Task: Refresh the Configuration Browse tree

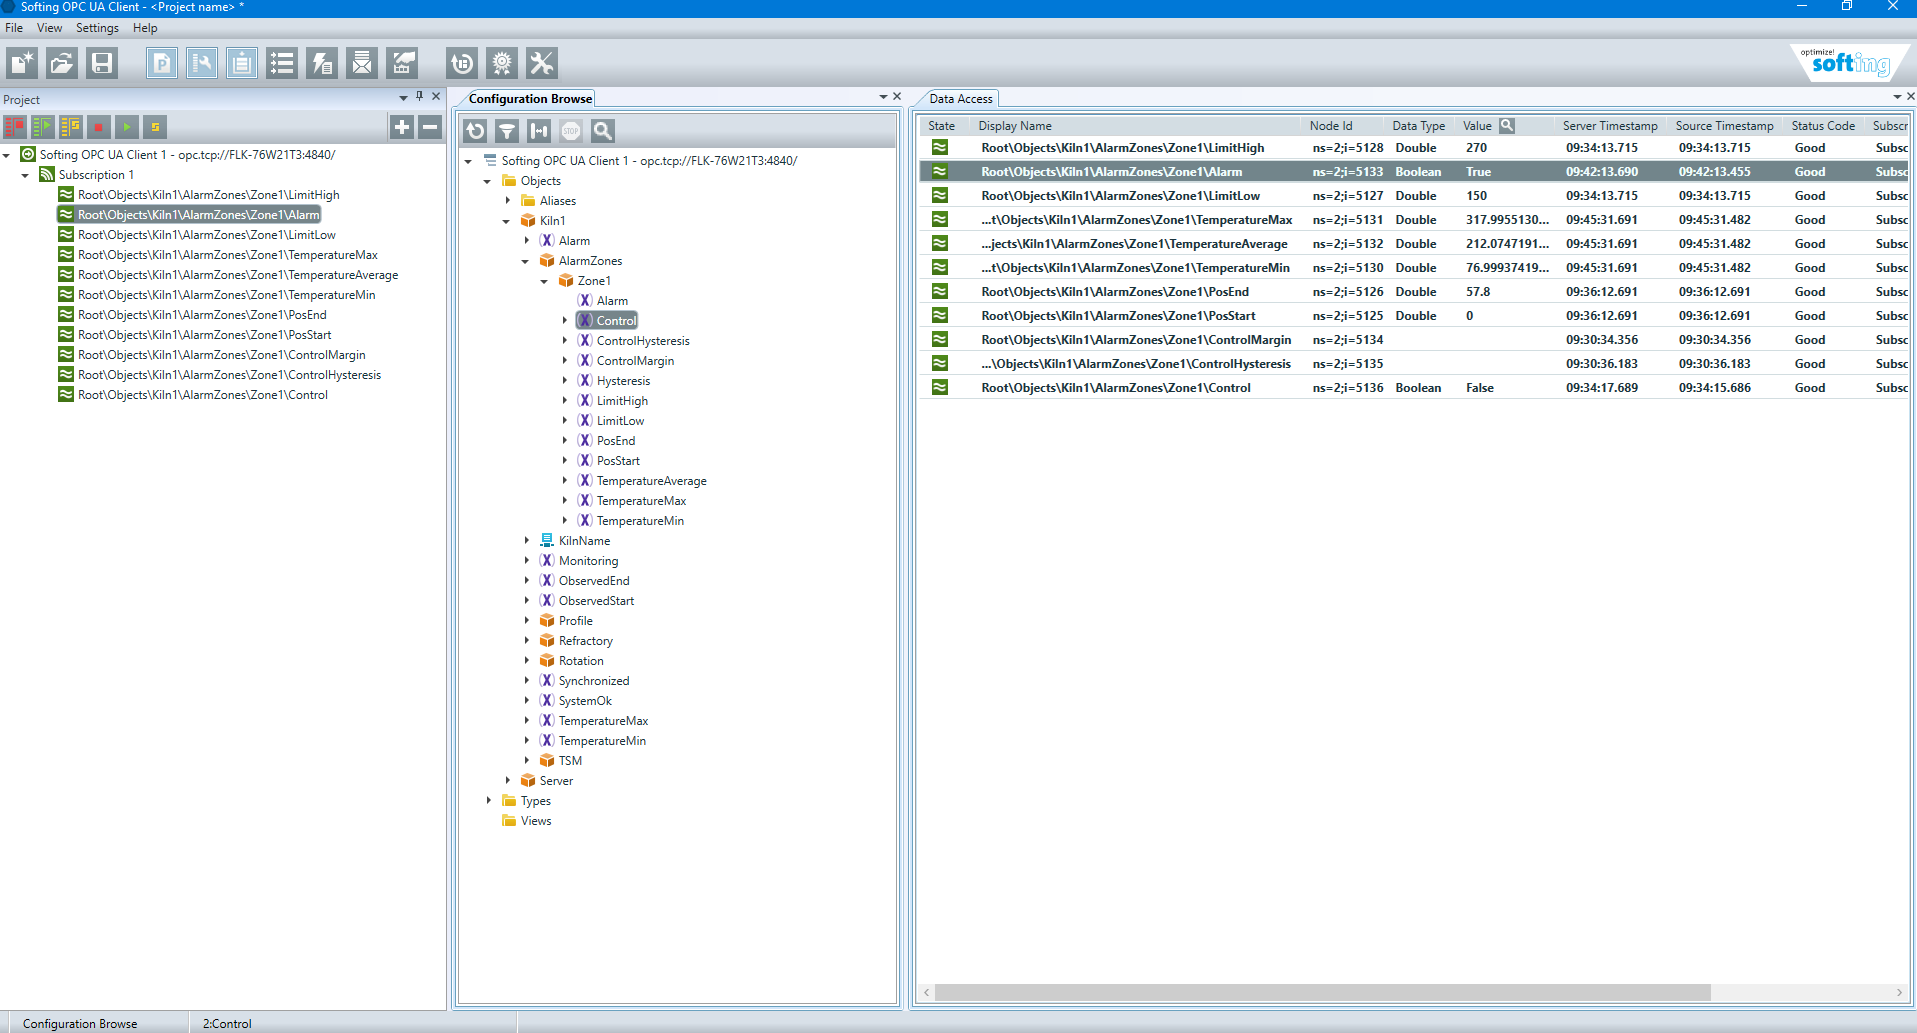Action: click(x=476, y=131)
